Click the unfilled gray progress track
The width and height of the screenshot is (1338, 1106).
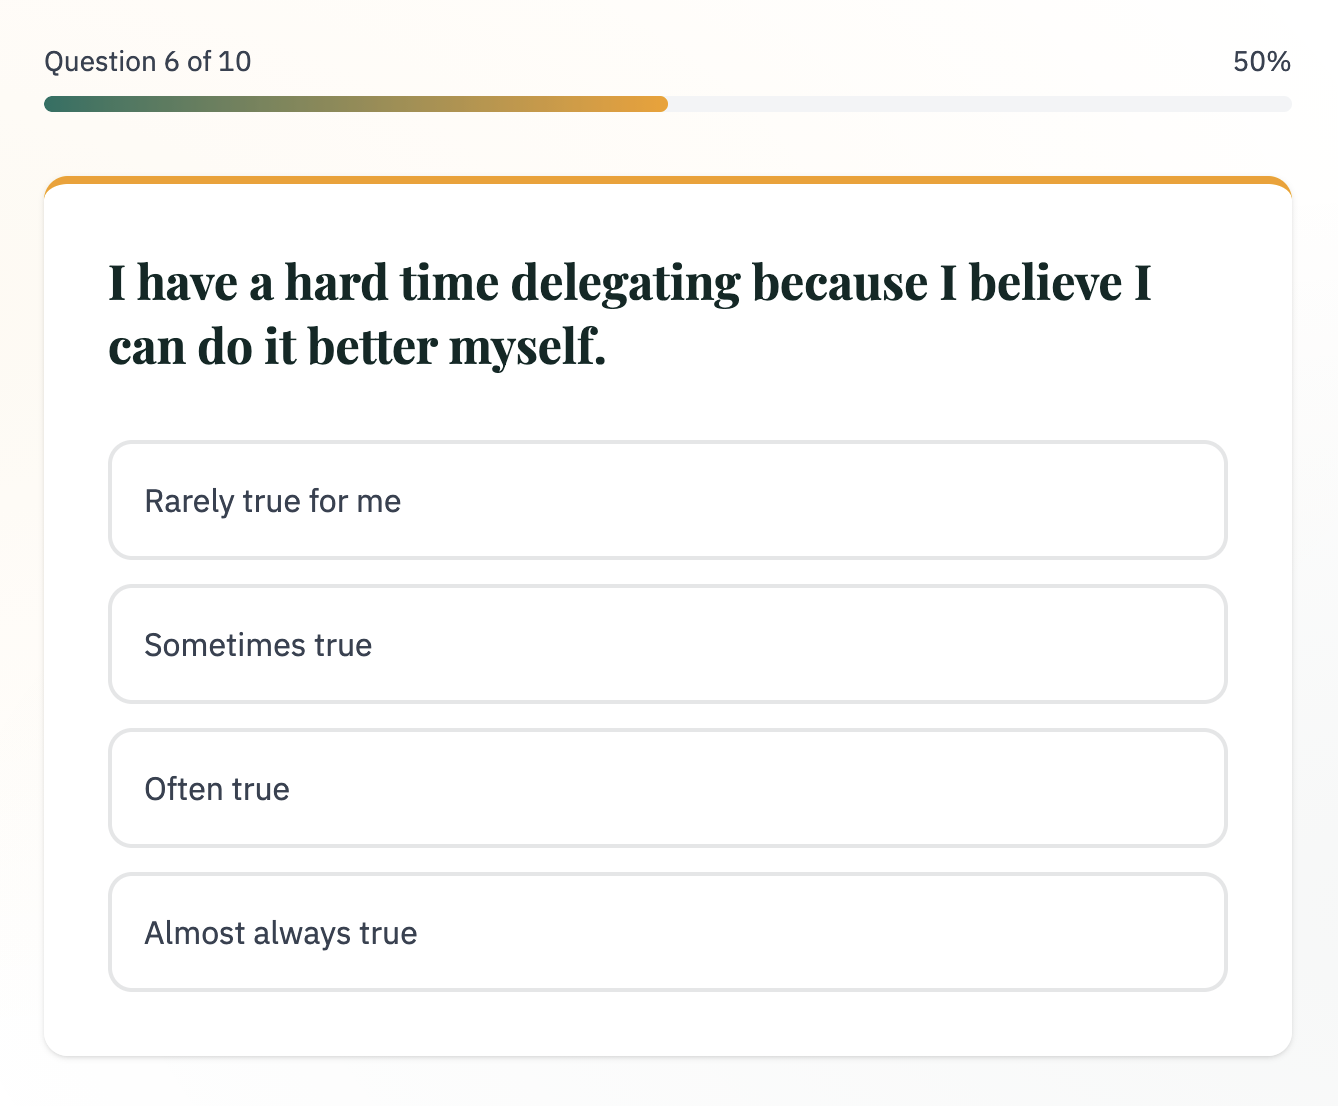980,103
